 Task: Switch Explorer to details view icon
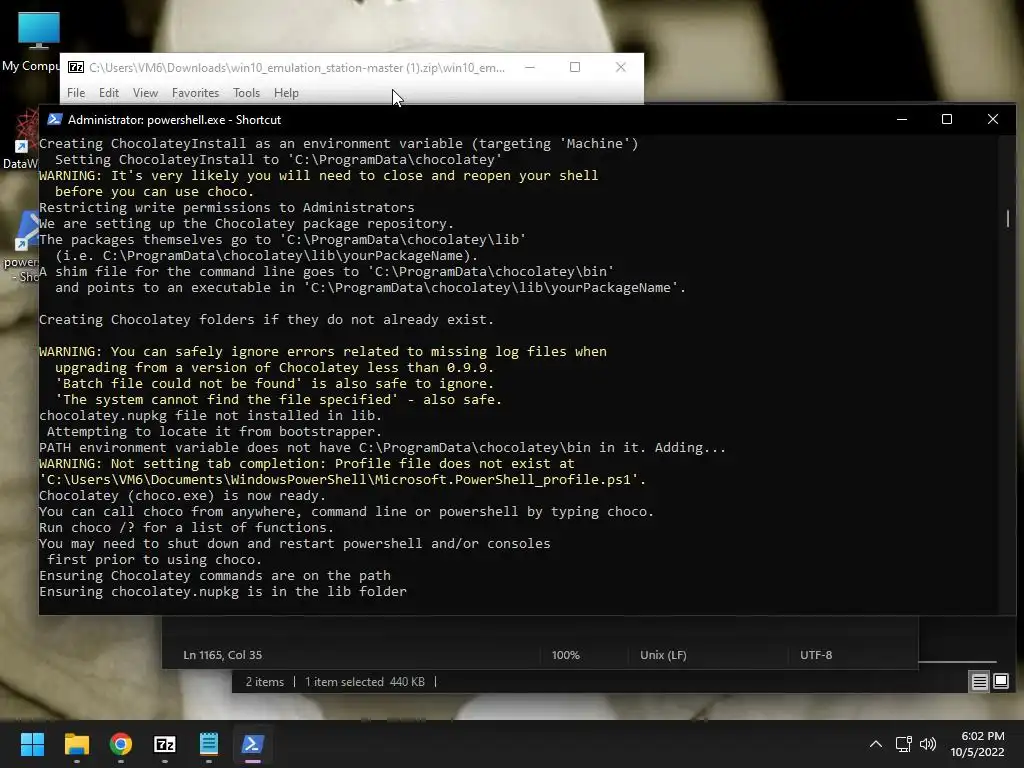click(979, 682)
